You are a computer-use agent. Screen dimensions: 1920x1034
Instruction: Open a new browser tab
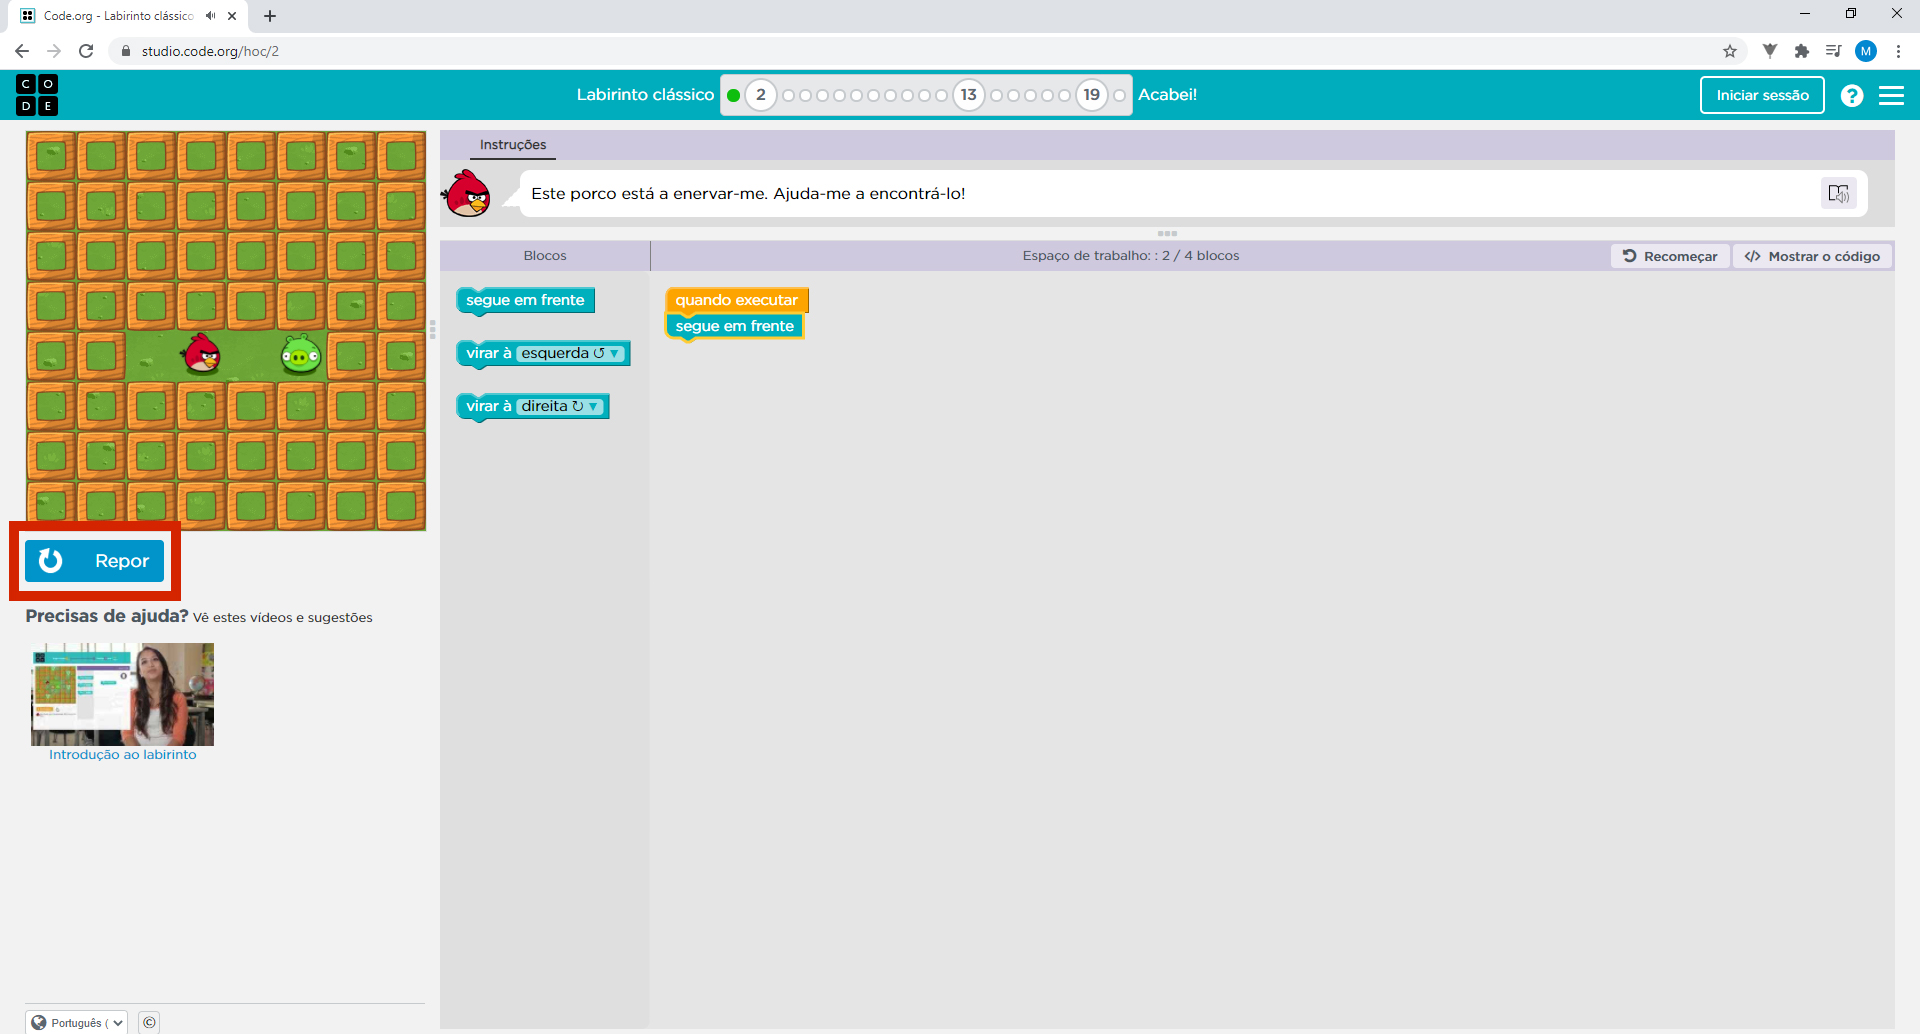[270, 16]
